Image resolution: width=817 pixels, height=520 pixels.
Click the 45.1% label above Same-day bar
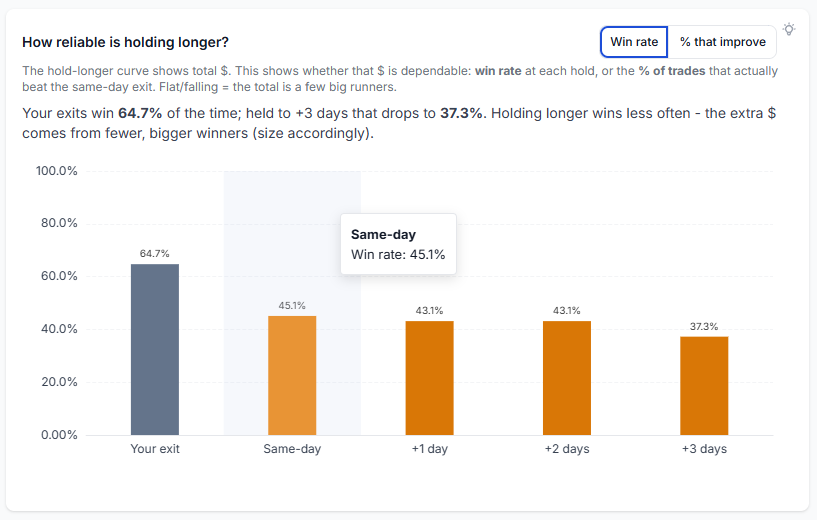(292, 306)
